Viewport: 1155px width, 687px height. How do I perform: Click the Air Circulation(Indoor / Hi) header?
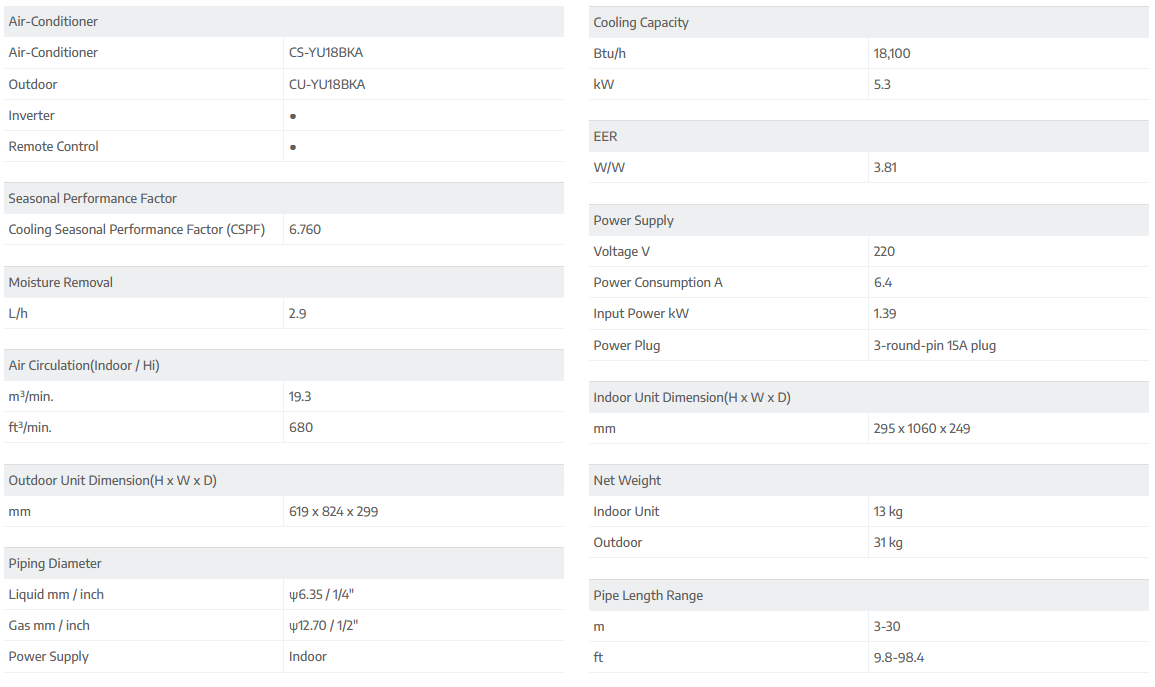click(84, 365)
